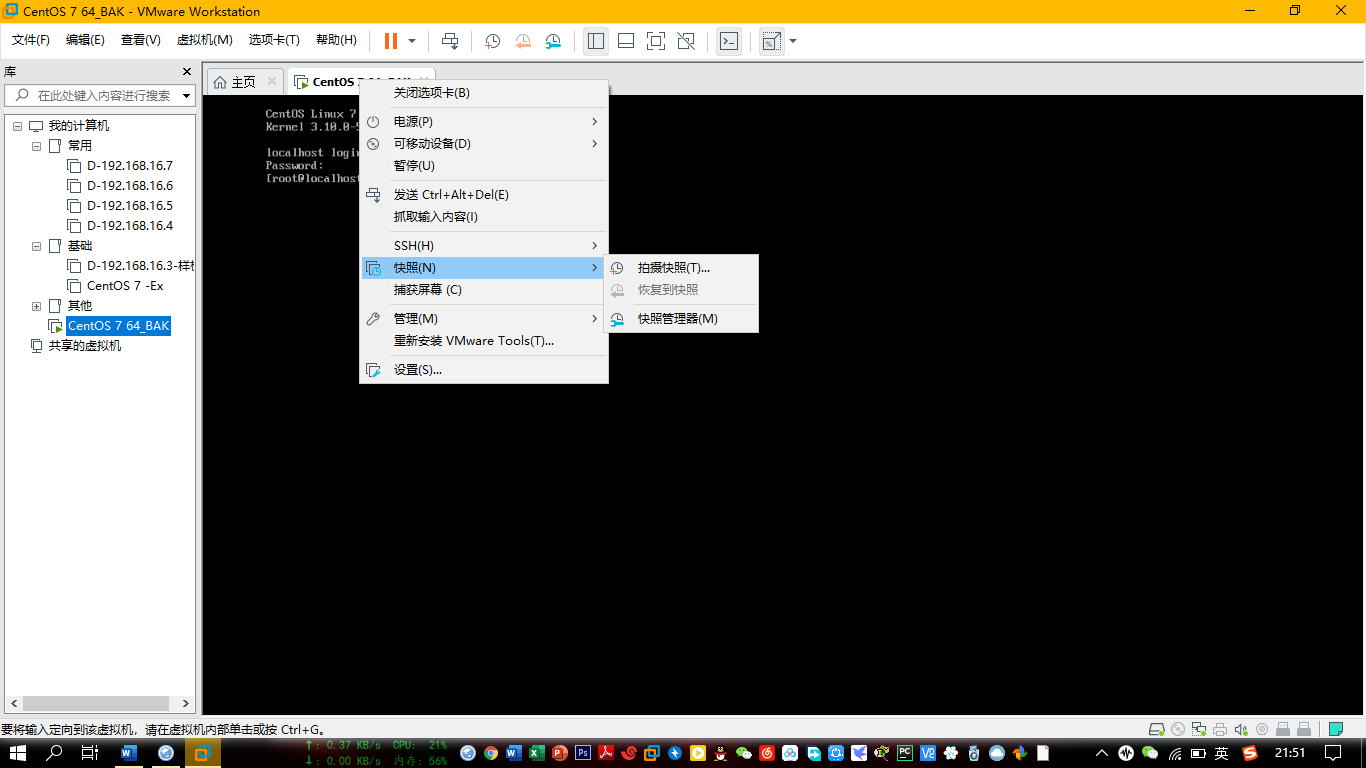Open Windows taskbar search
The height and width of the screenshot is (768, 1366).
(x=55, y=753)
